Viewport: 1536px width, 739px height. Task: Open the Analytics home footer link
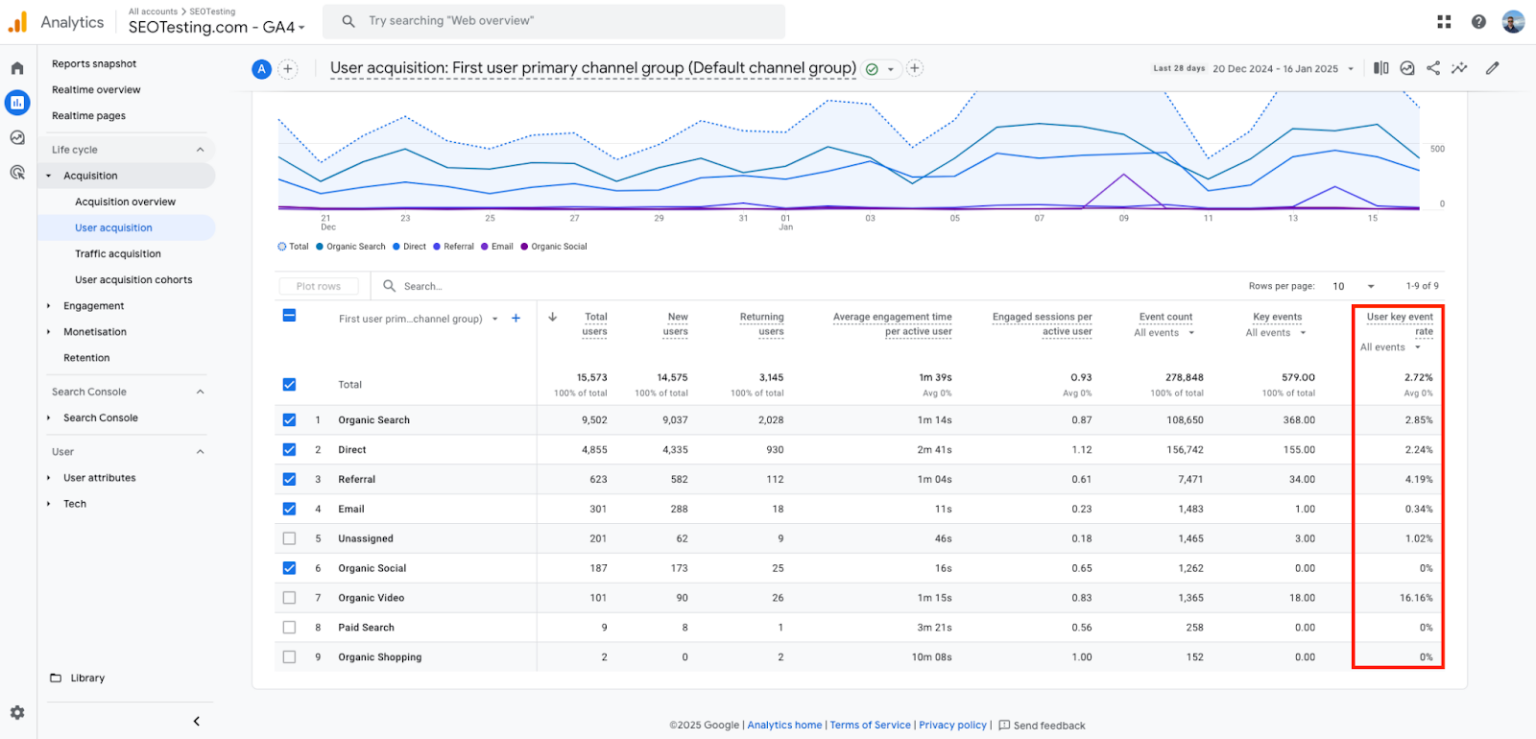[785, 725]
